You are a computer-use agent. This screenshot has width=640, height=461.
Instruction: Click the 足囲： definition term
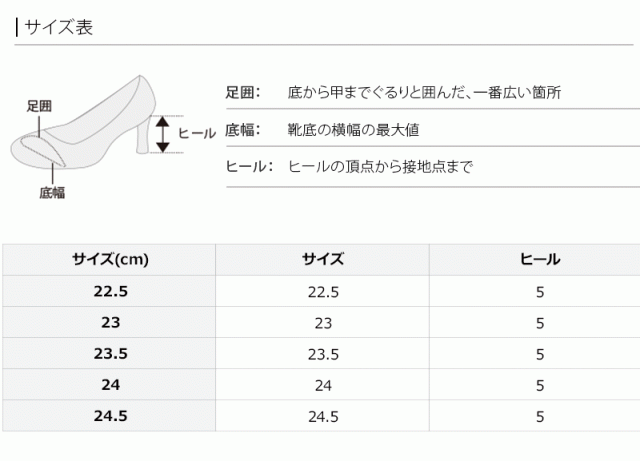click(243, 93)
